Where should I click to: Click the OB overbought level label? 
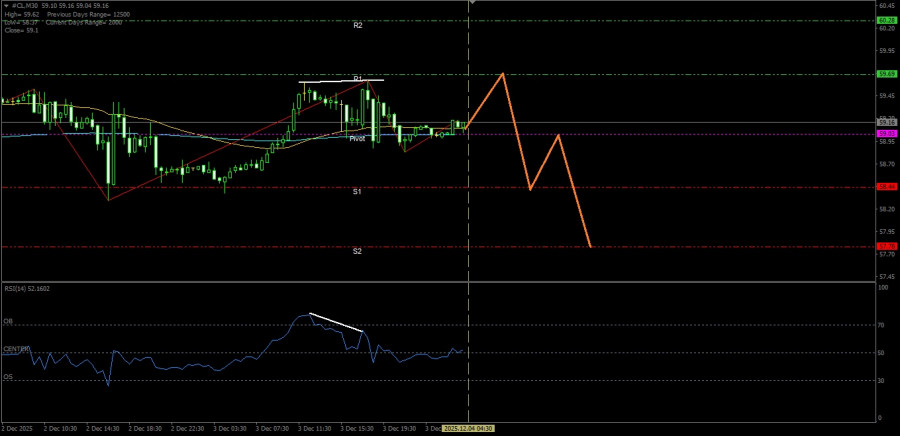8,321
